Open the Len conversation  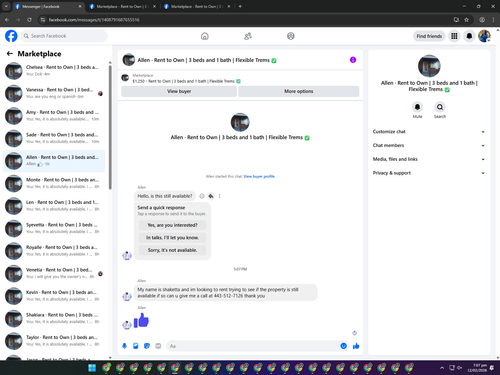point(54,206)
